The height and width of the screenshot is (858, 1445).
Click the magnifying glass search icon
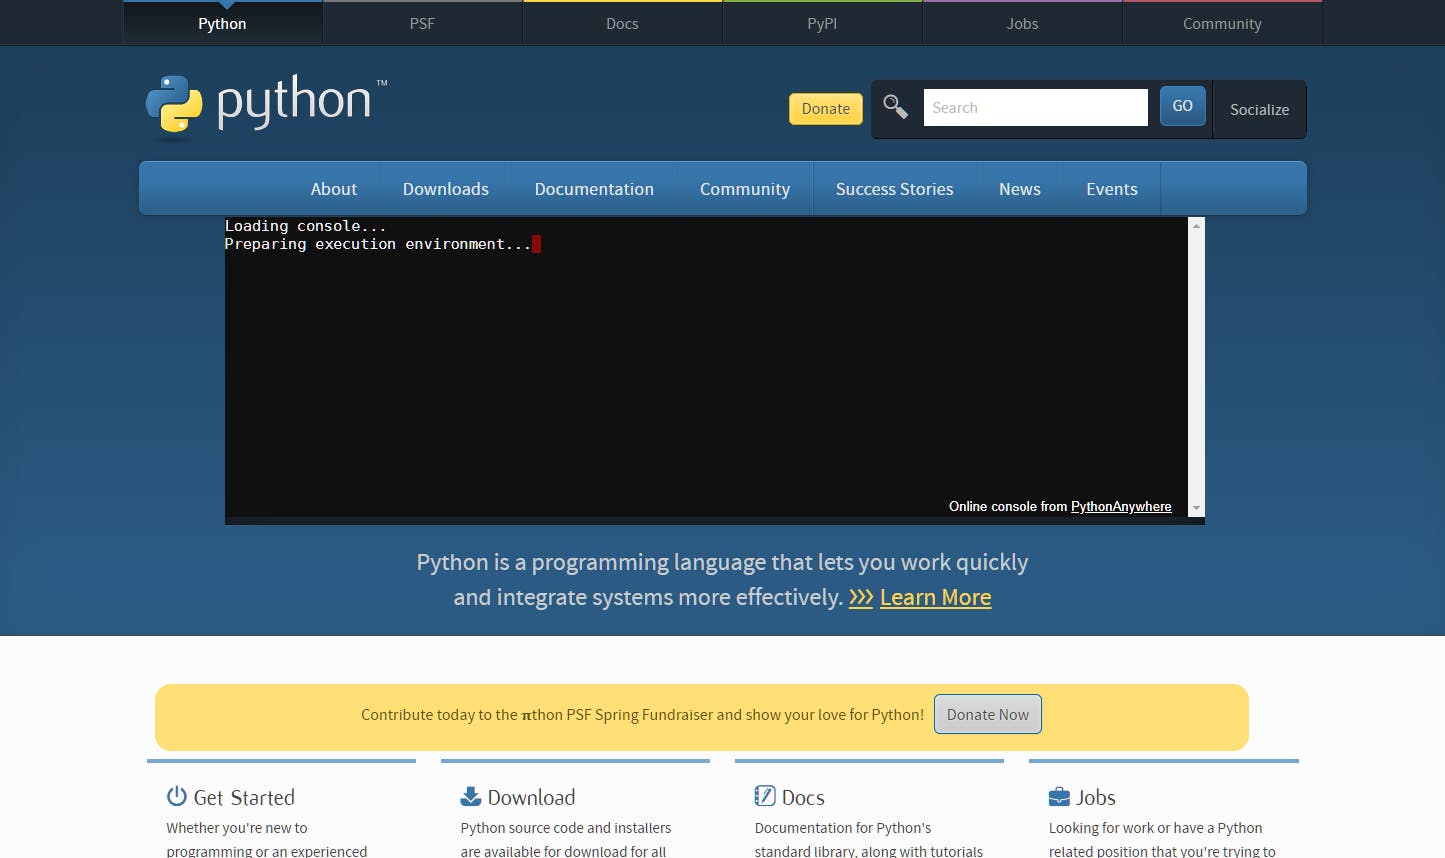895,106
